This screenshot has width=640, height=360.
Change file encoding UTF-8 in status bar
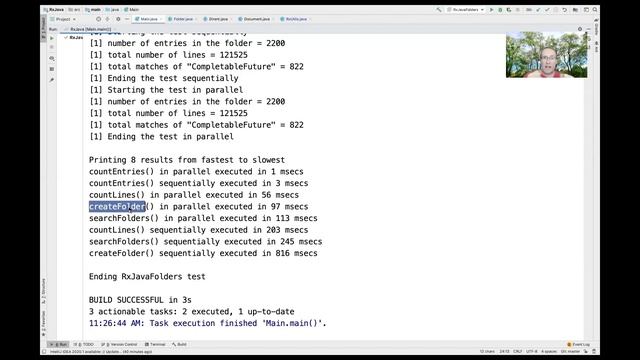[532, 351]
